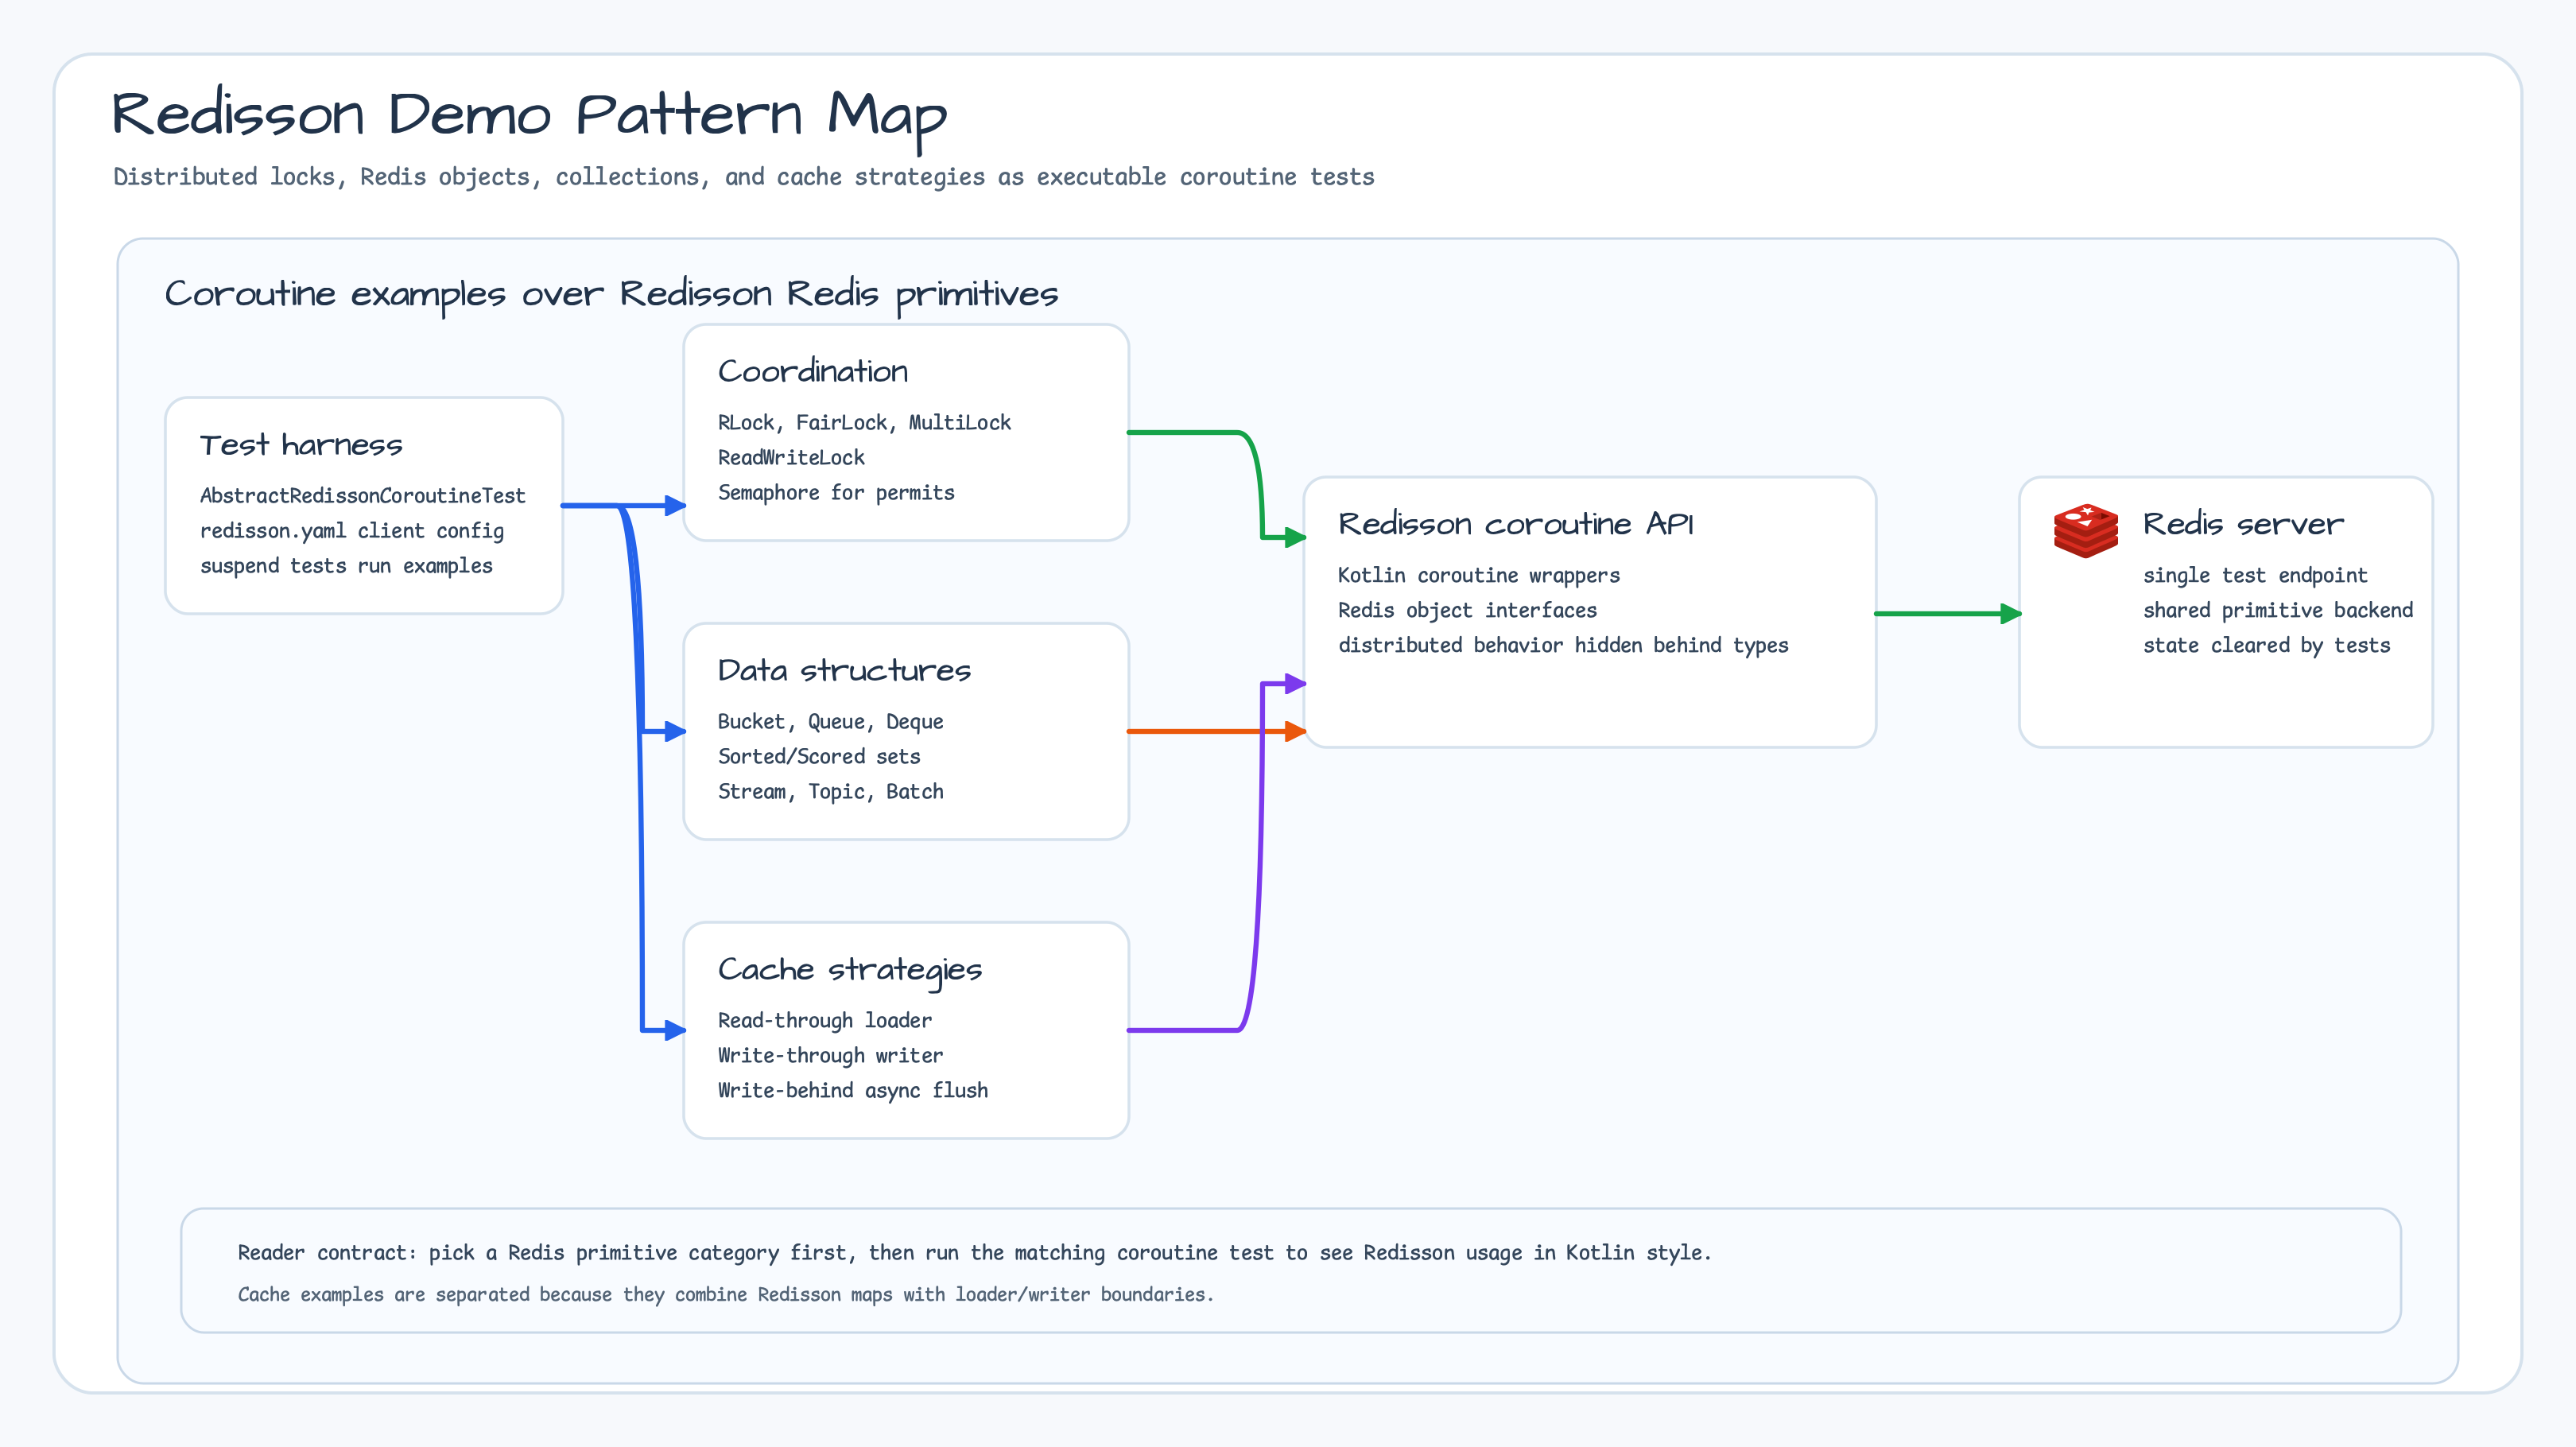
Task: Click the Reader contract sentence
Action: tap(974, 1253)
